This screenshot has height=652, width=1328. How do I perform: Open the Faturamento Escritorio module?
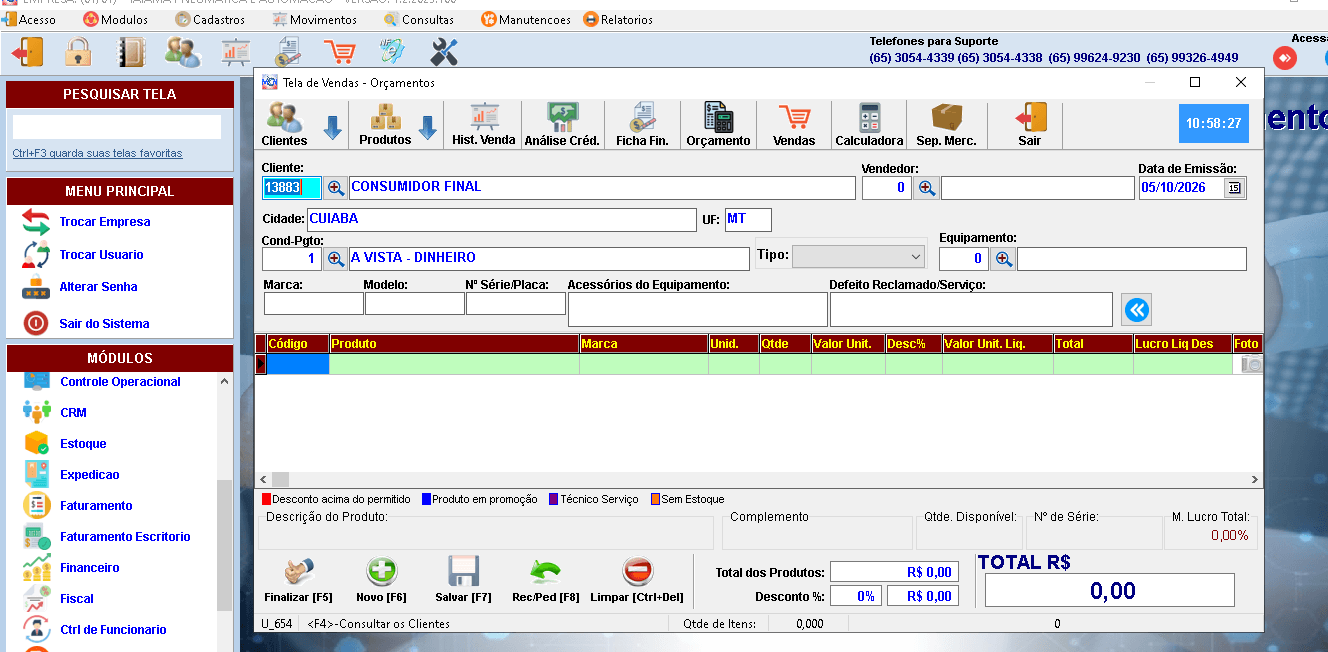click(125, 536)
